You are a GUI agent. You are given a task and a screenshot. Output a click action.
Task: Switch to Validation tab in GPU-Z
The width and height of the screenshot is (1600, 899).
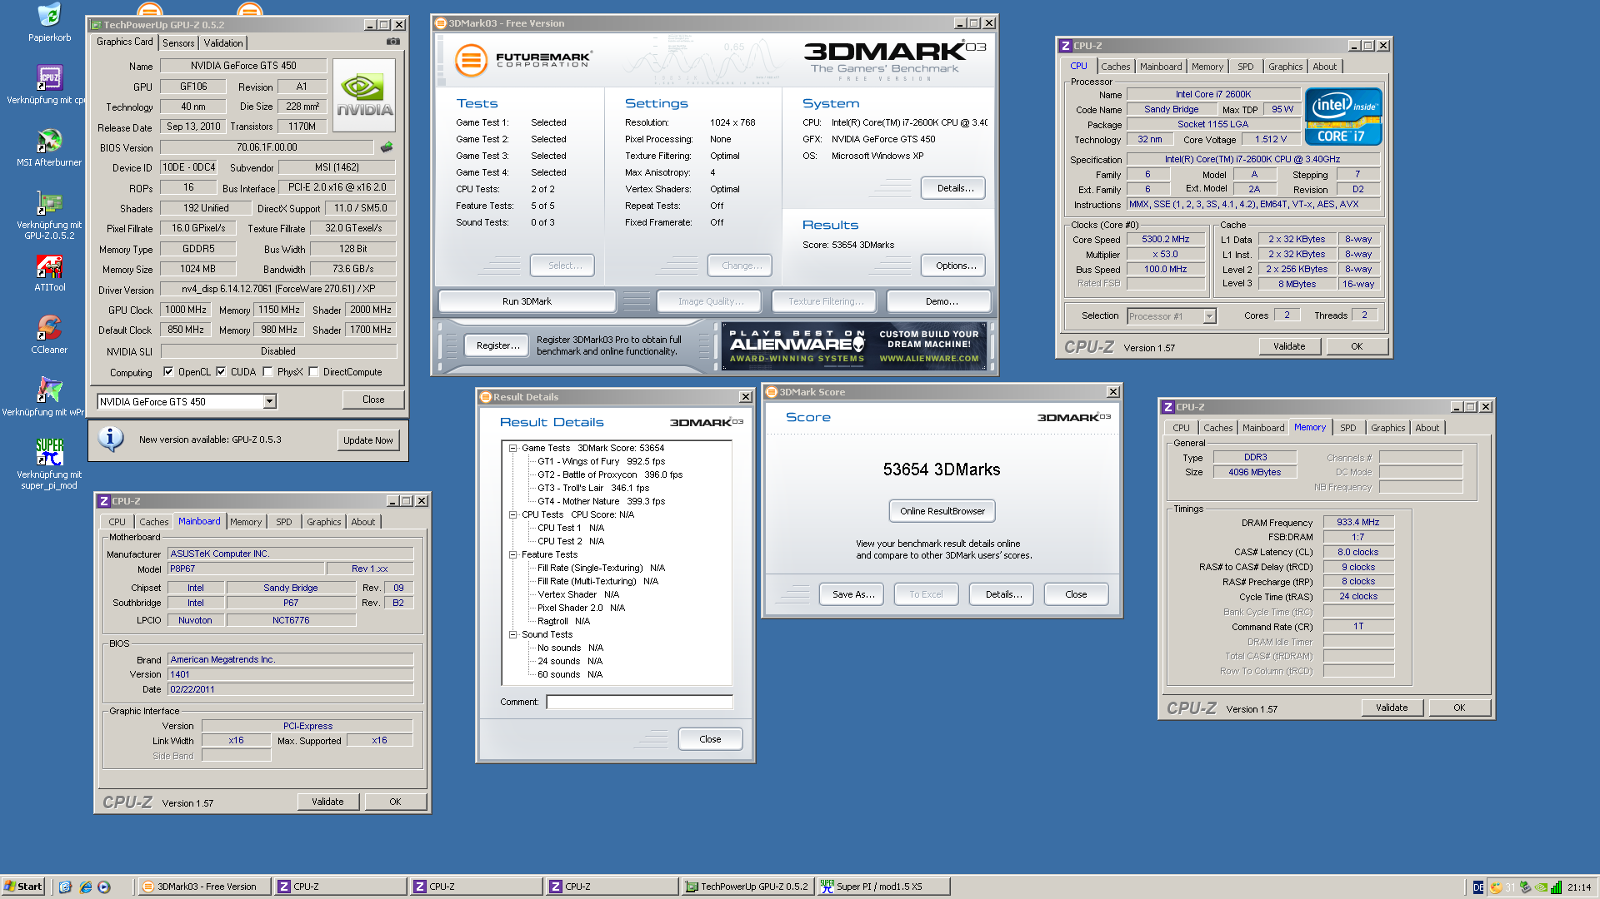223,43
